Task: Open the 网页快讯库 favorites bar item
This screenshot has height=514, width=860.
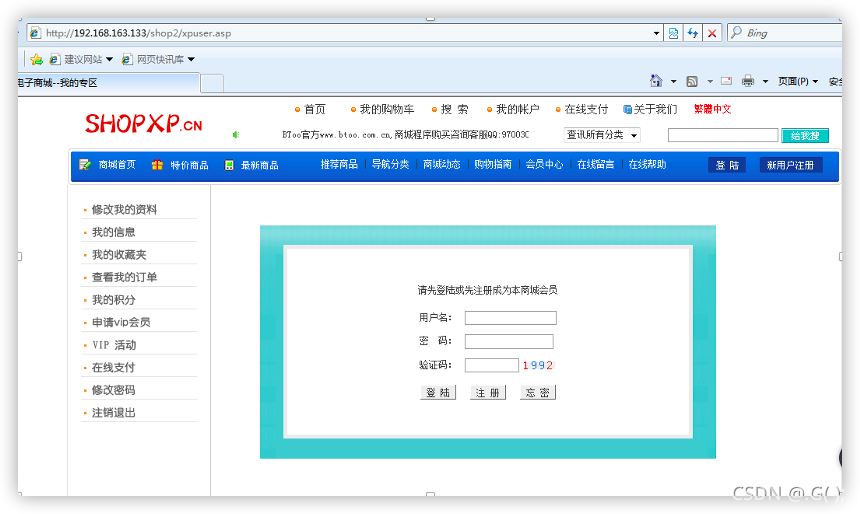Action: click(x=158, y=59)
